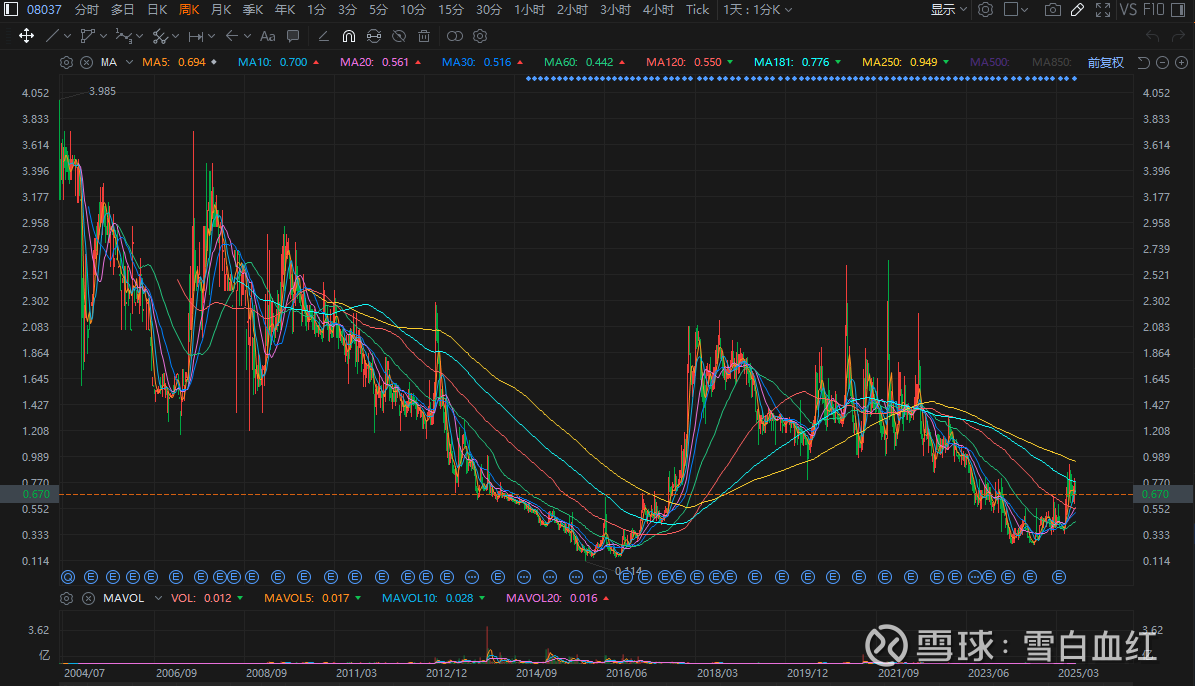
Task: Open the chart layout square dropdown
Action: point(1017,10)
